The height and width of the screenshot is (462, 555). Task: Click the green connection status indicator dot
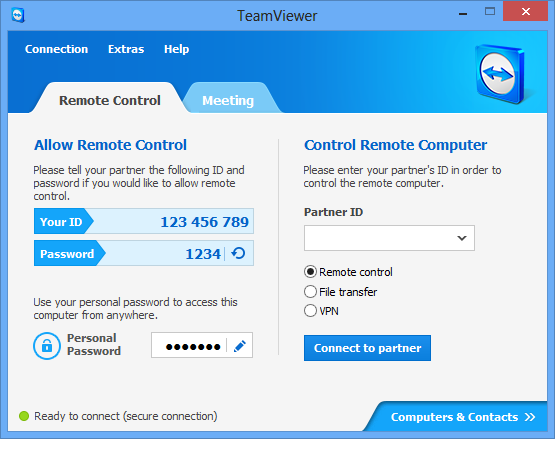[x=24, y=416]
